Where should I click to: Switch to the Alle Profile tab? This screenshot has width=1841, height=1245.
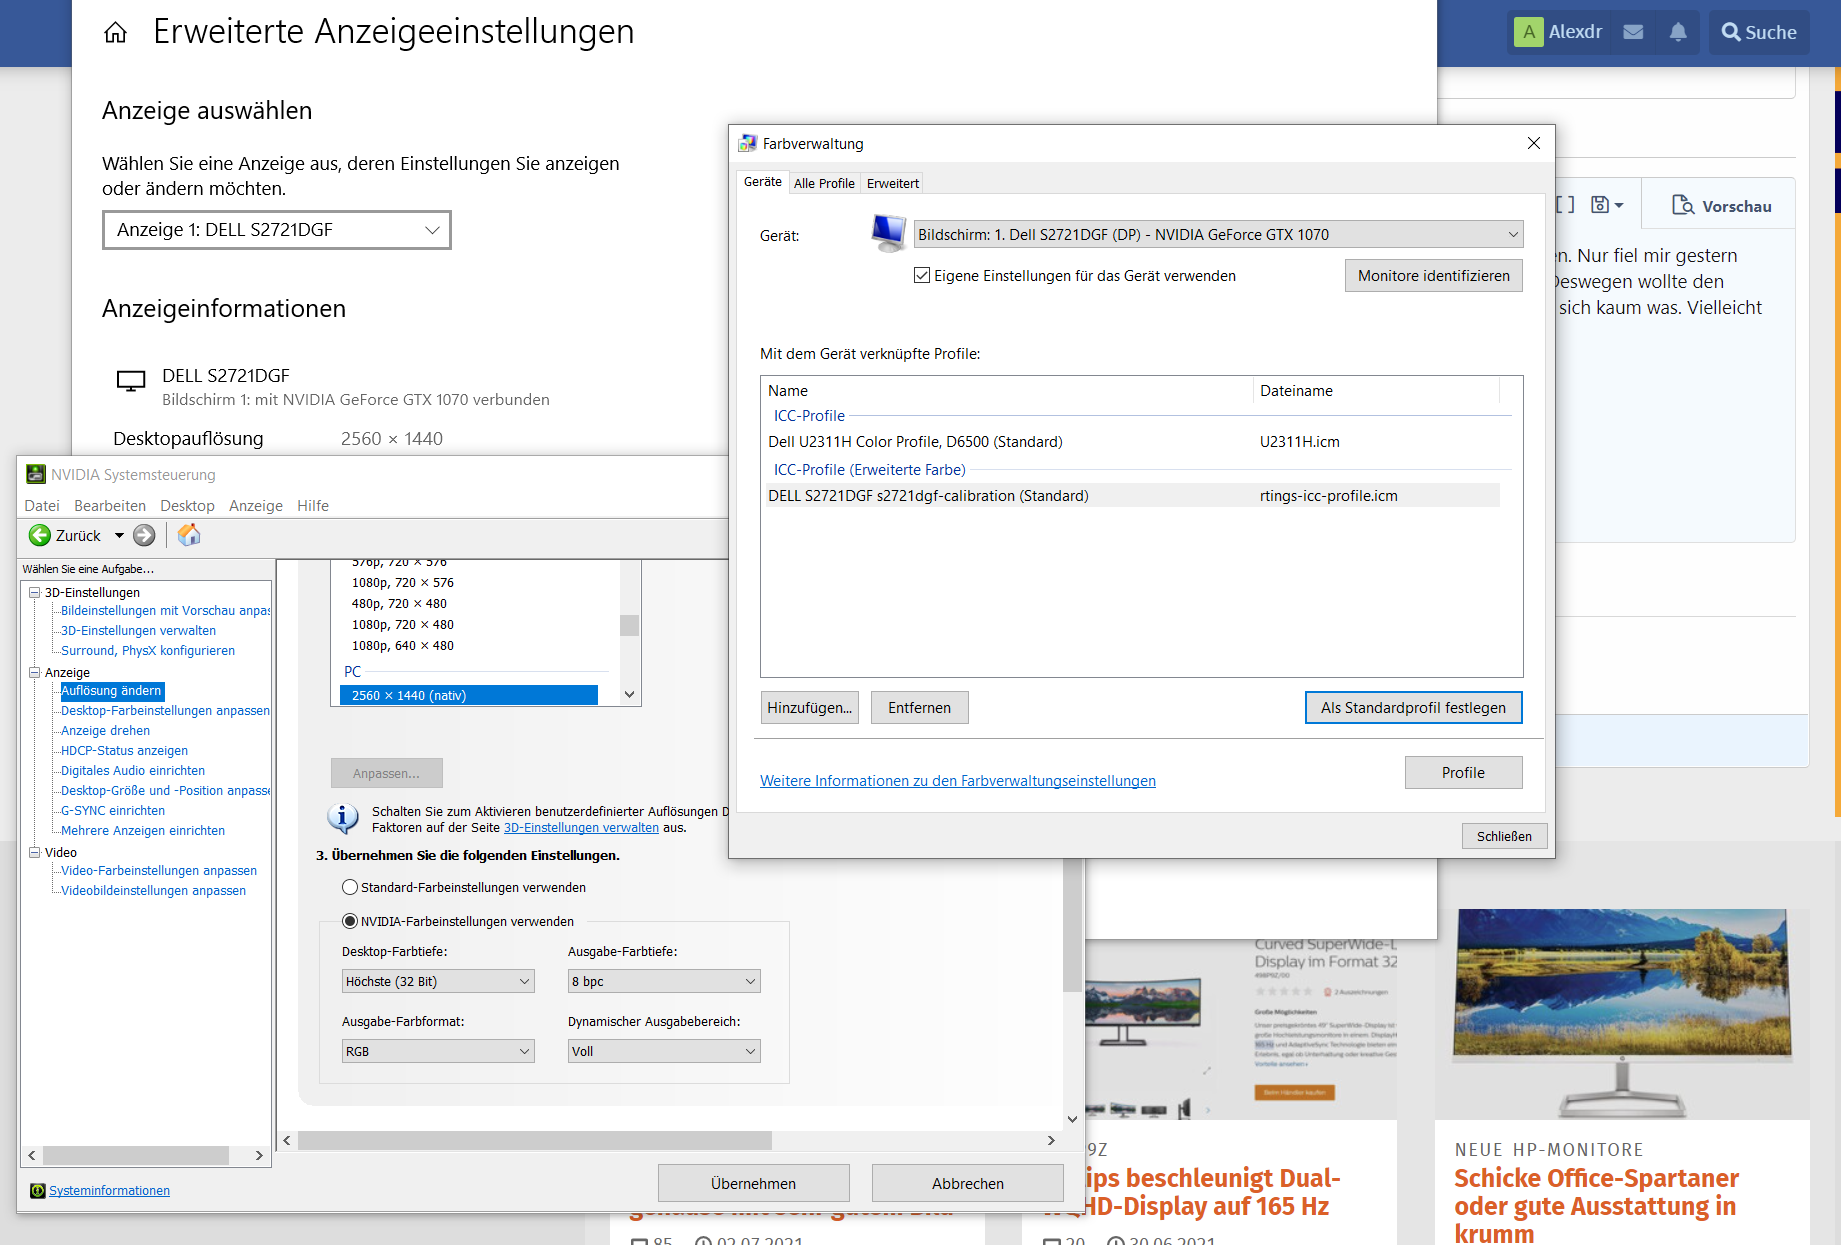[824, 183]
